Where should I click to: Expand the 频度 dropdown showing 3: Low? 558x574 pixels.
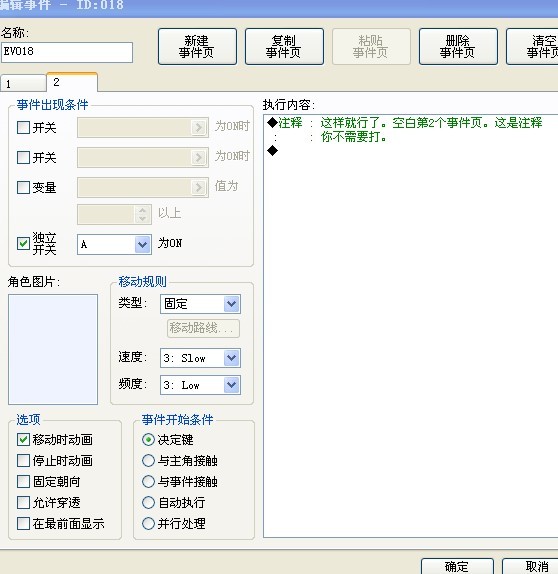click(200, 385)
